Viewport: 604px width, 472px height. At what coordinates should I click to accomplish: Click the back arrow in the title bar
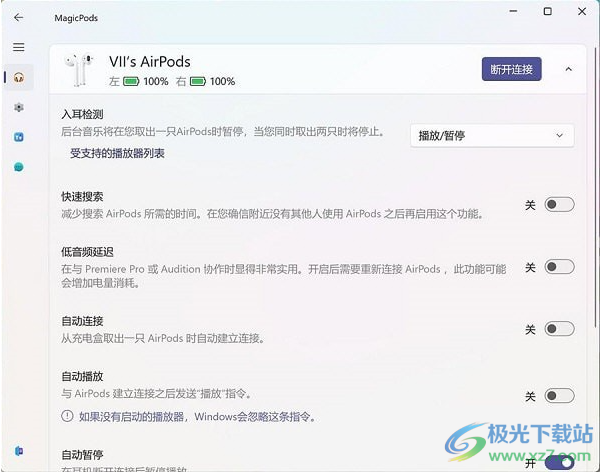pyautogui.click(x=18, y=17)
